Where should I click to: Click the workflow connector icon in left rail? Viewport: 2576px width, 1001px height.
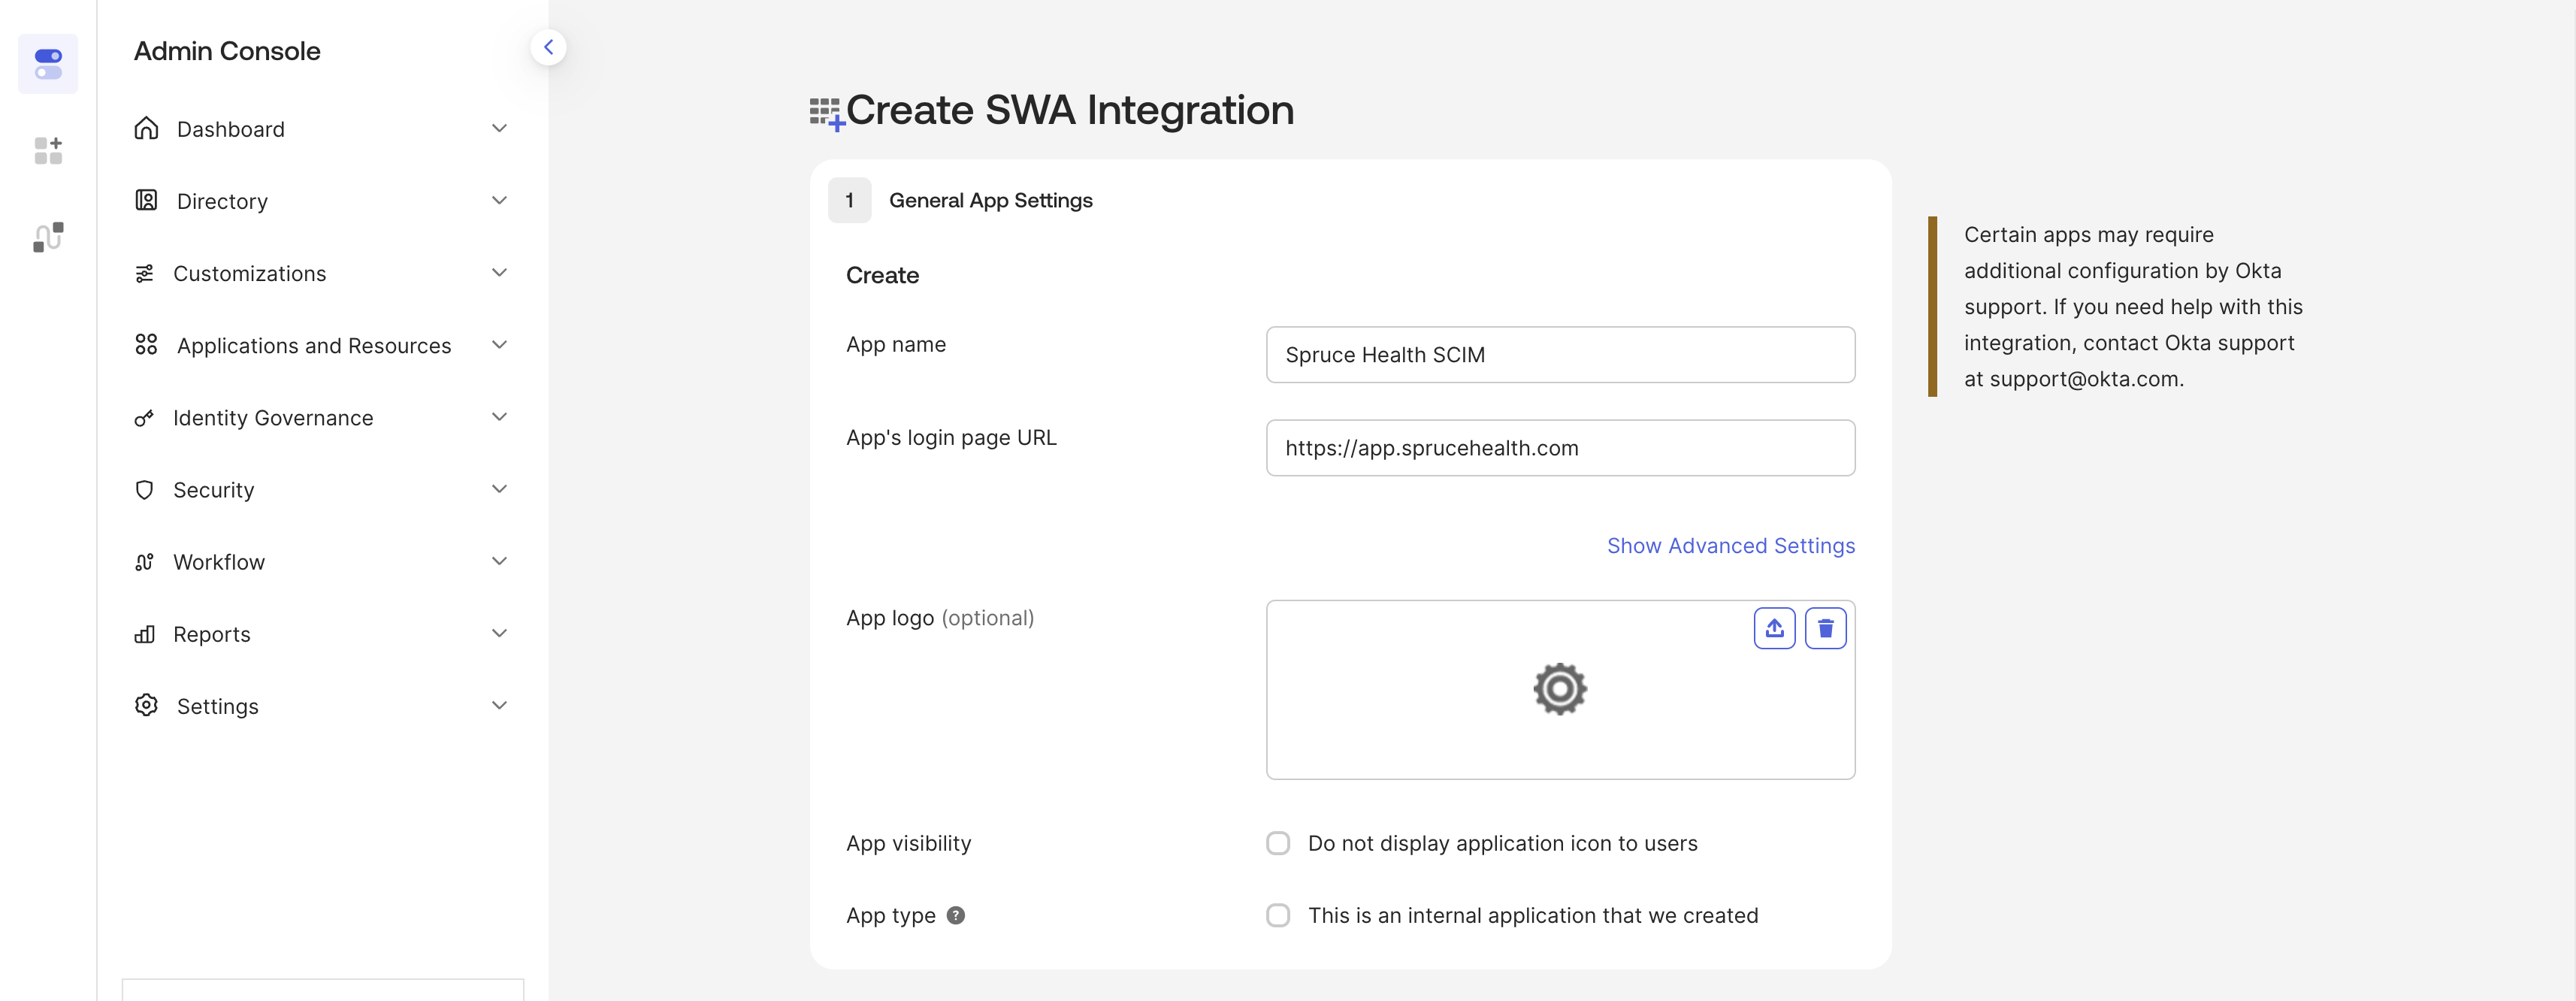tap(48, 237)
